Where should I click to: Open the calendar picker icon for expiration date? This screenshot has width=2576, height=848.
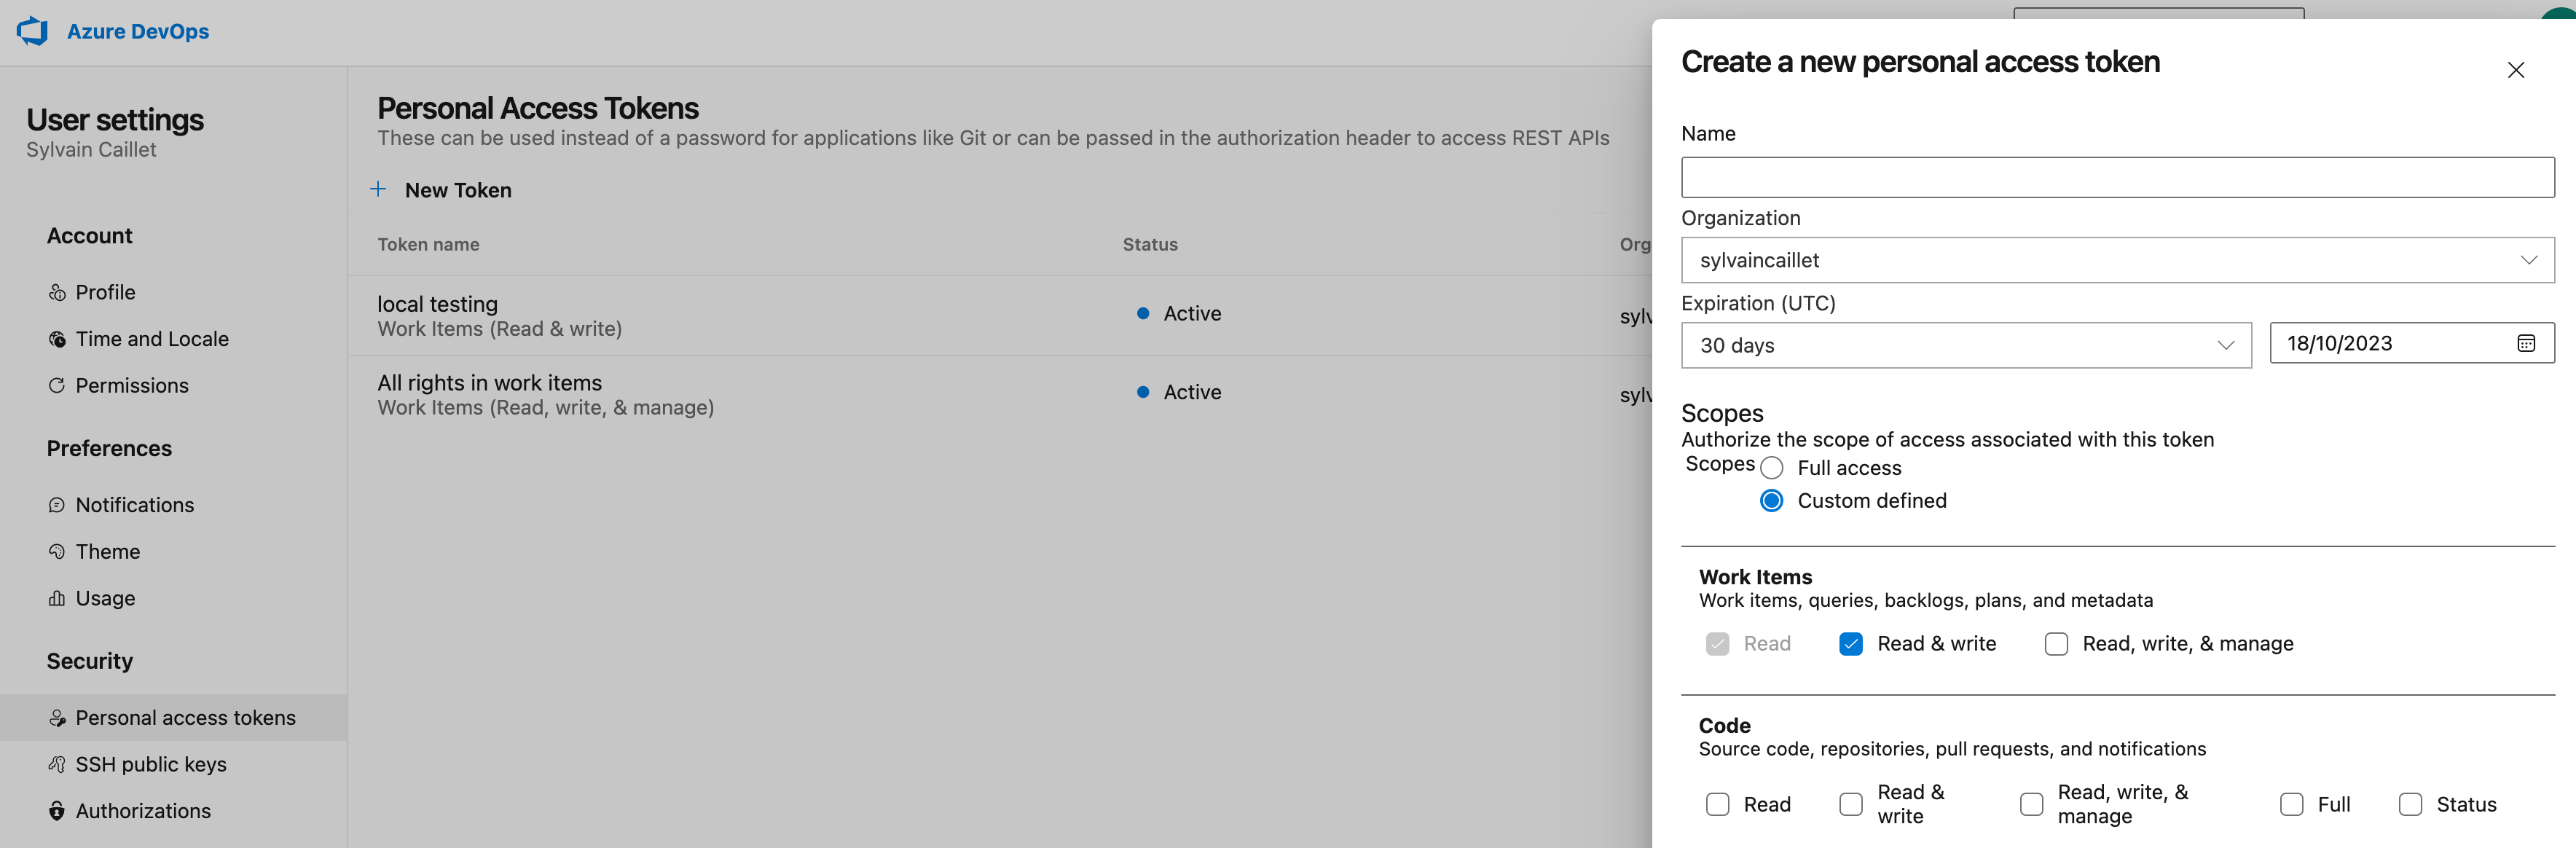(x=2526, y=344)
